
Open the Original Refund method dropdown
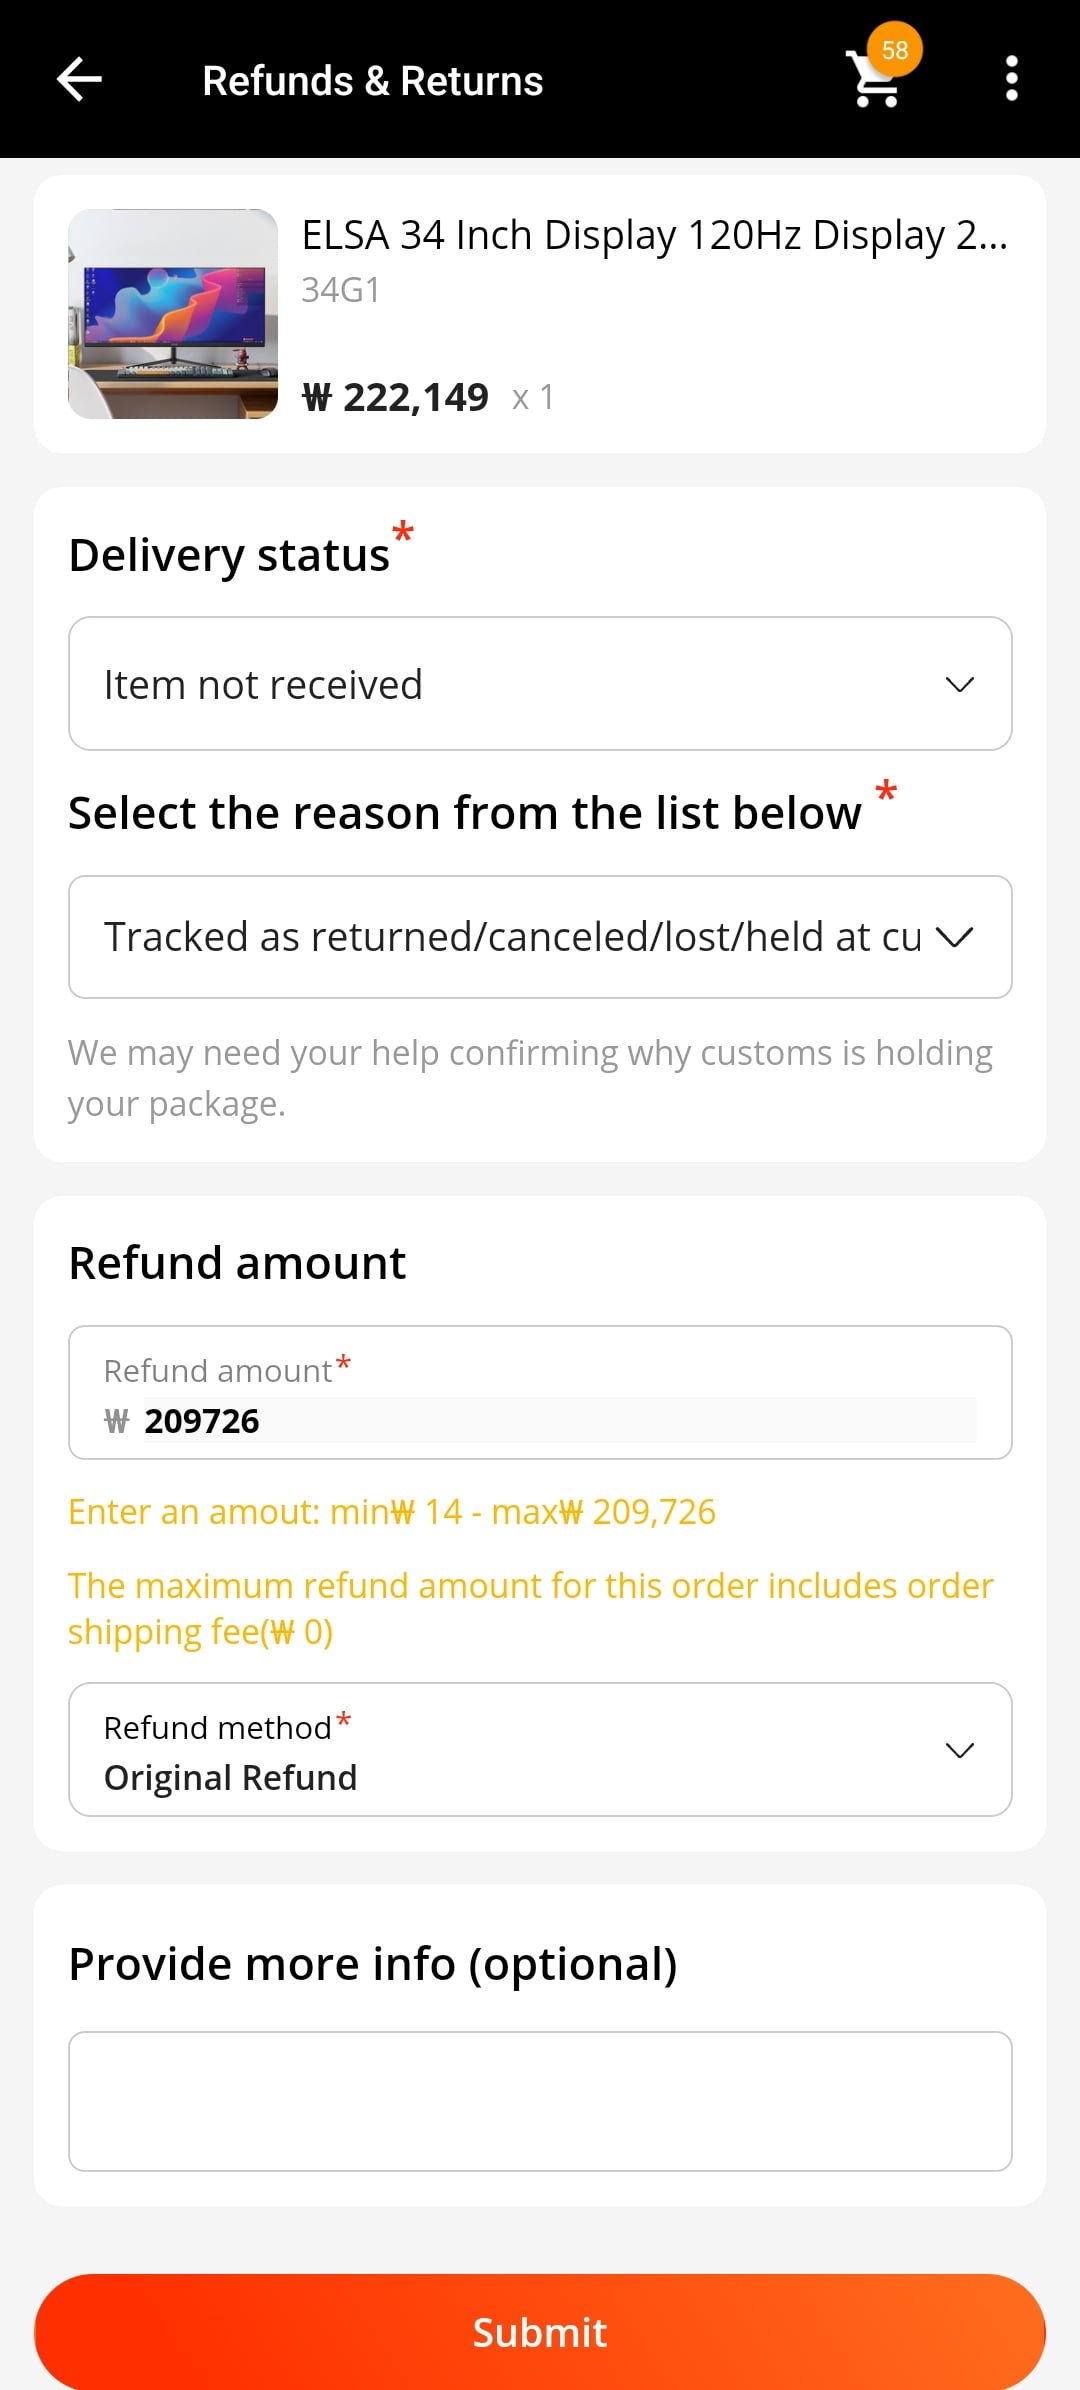[x=540, y=1750]
